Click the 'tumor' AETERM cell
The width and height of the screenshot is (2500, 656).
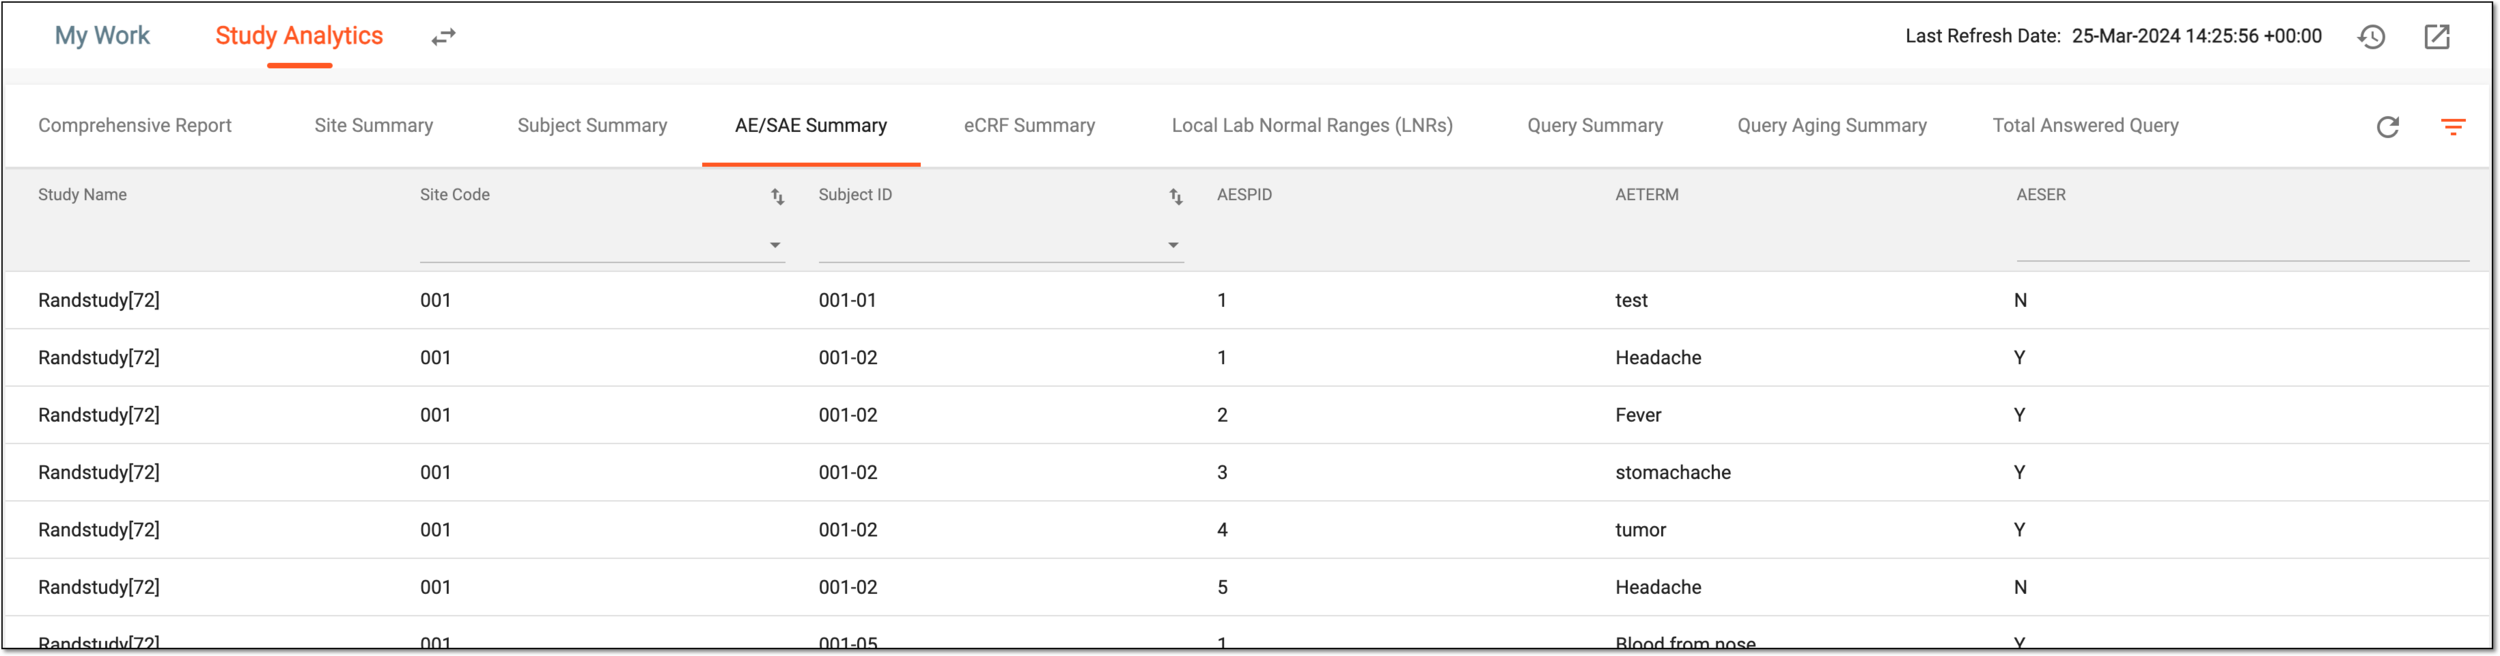tap(1641, 530)
